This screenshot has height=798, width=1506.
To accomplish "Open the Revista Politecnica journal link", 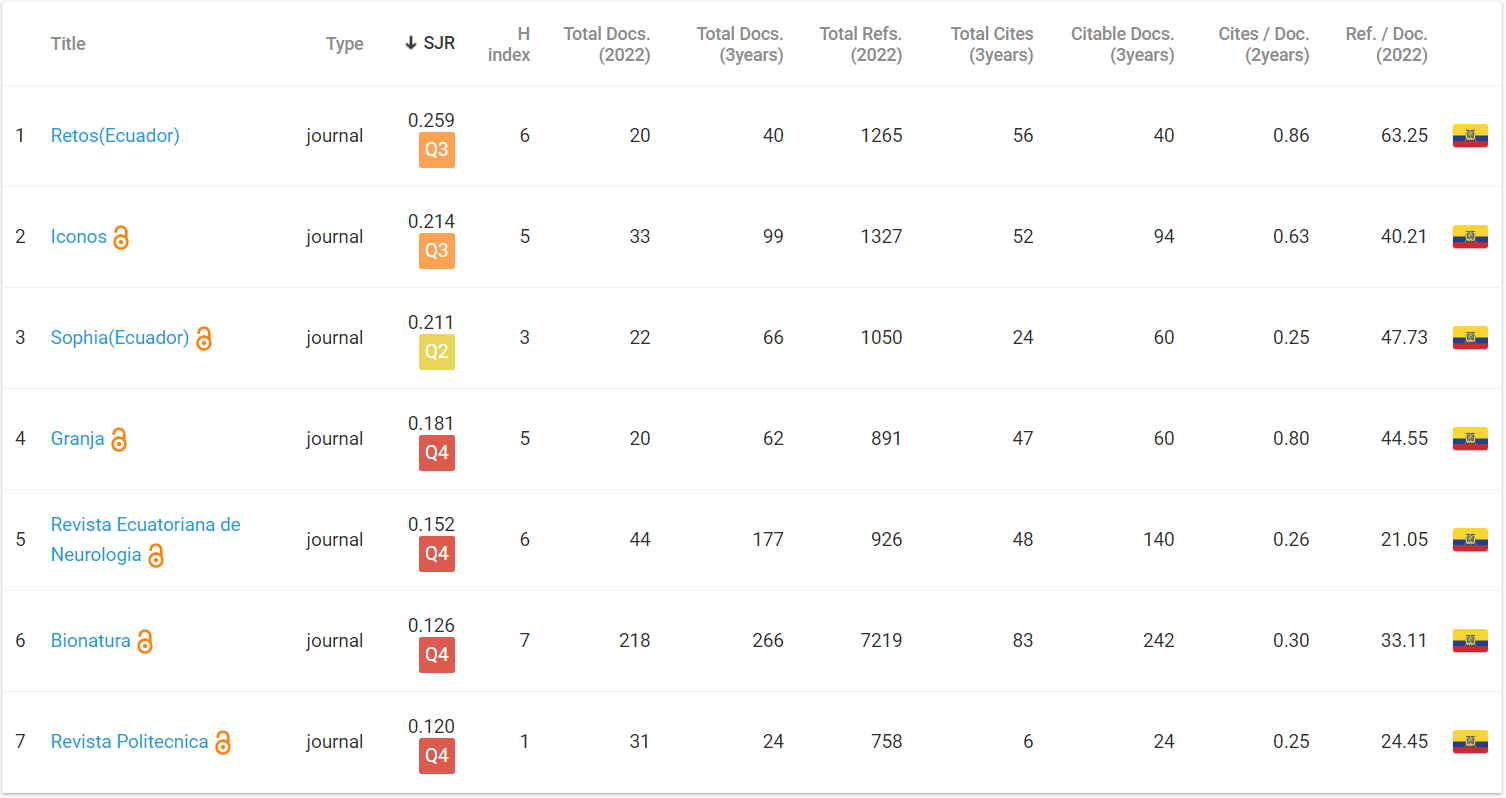I will coord(130,742).
